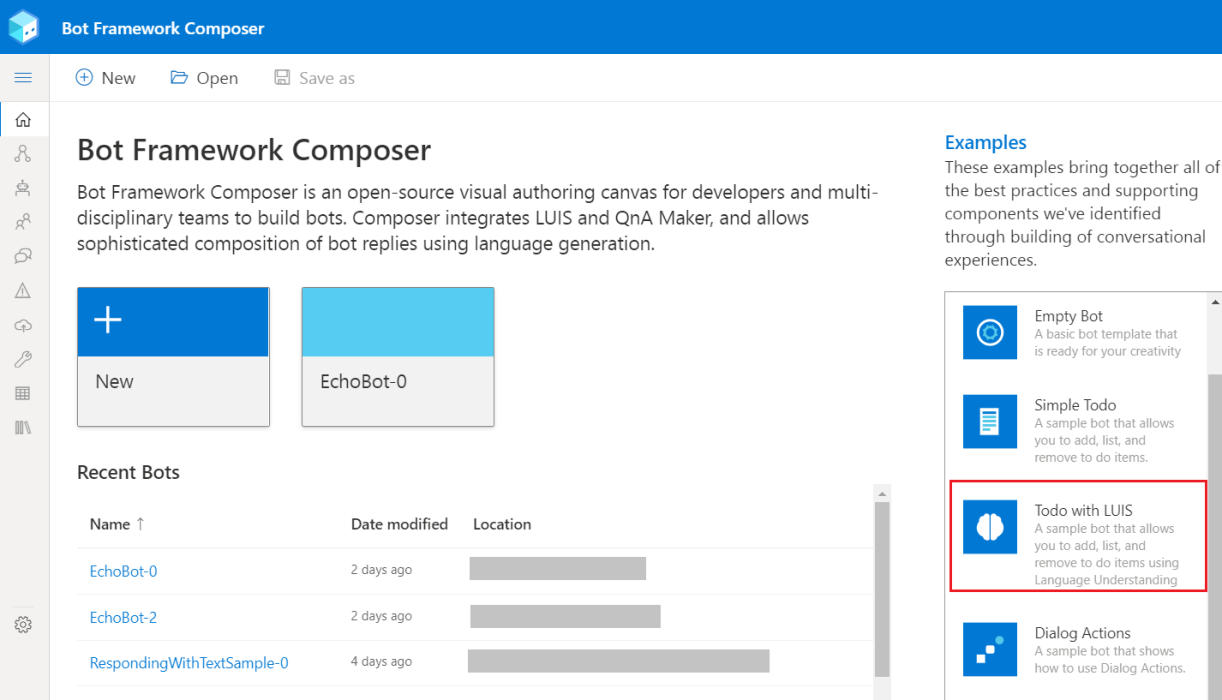Open EchoBot-2 from recent bots
Image resolution: width=1222 pixels, height=700 pixels.
tap(123, 617)
